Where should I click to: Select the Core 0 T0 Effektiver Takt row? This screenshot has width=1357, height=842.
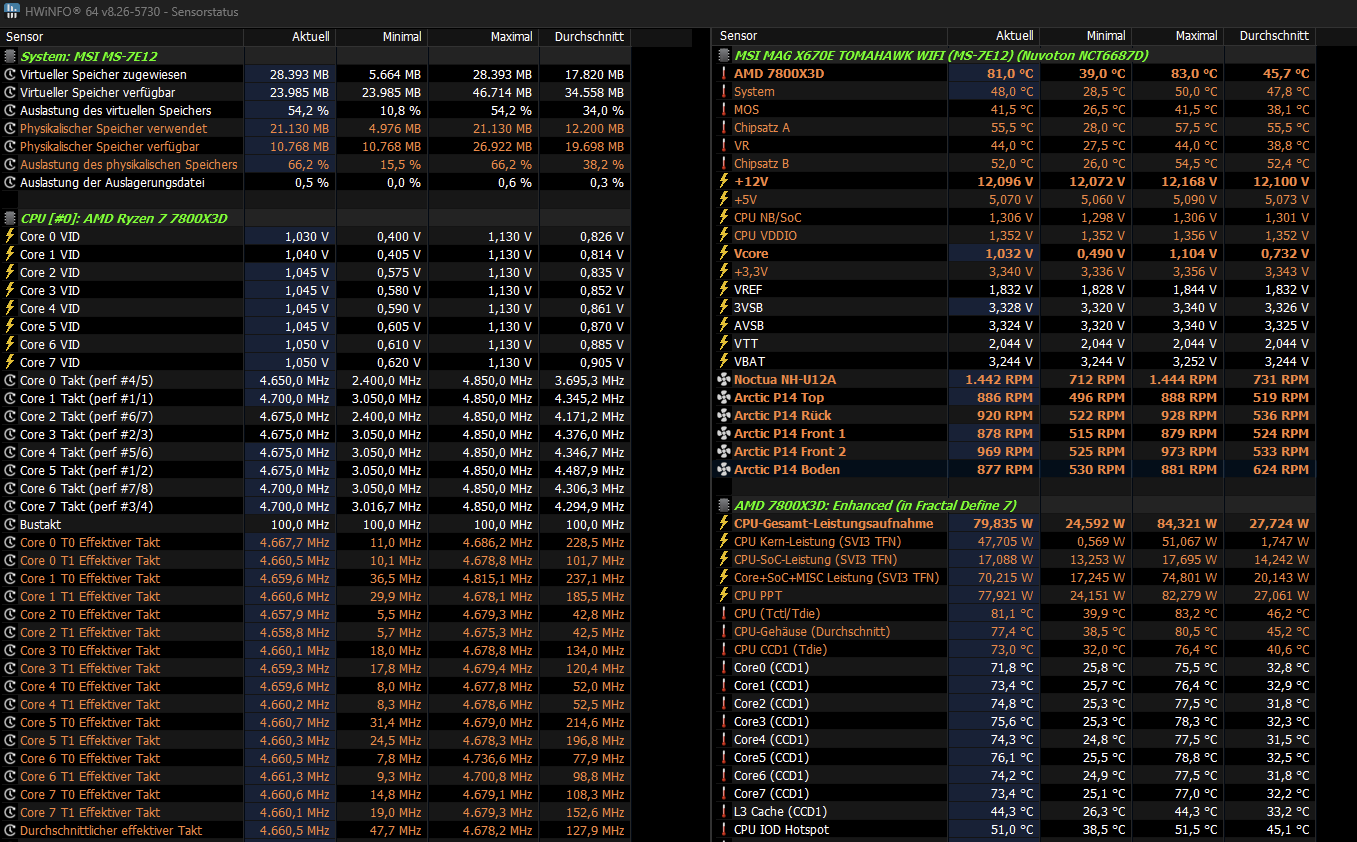tap(316, 543)
